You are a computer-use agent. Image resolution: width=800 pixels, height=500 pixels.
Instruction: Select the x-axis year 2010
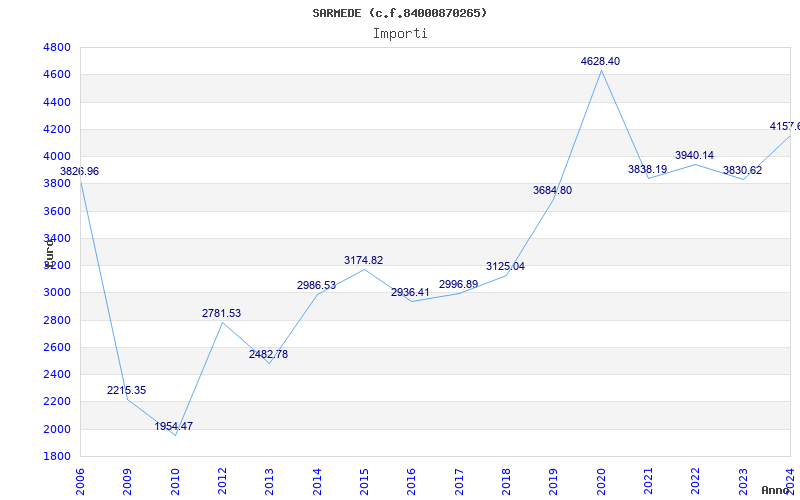[x=175, y=482]
